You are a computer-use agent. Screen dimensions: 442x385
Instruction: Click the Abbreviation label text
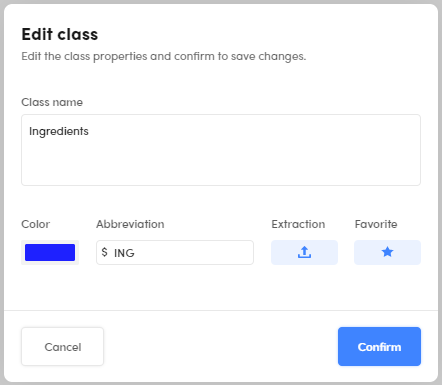[130, 224]
